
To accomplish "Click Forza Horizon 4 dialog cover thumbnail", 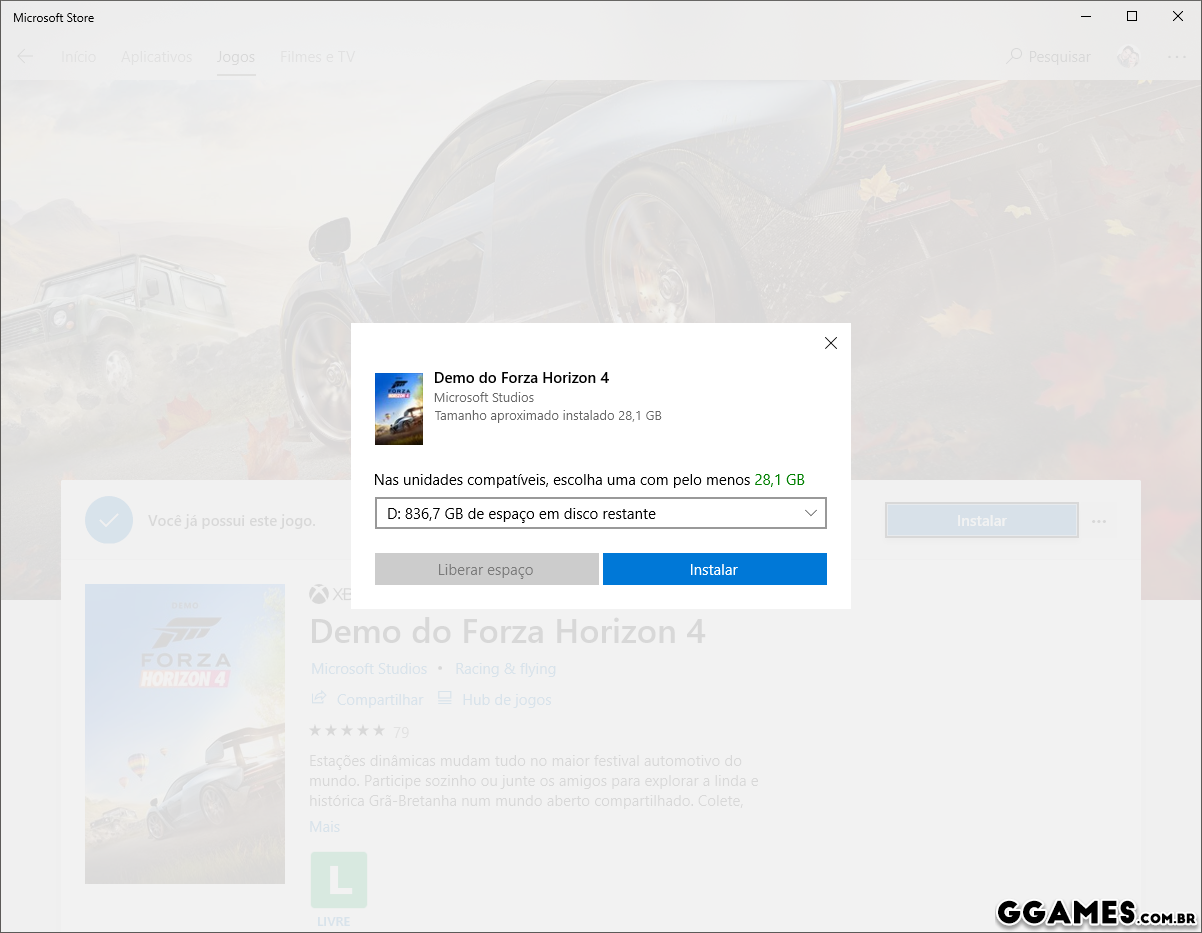I will (398, 408).
